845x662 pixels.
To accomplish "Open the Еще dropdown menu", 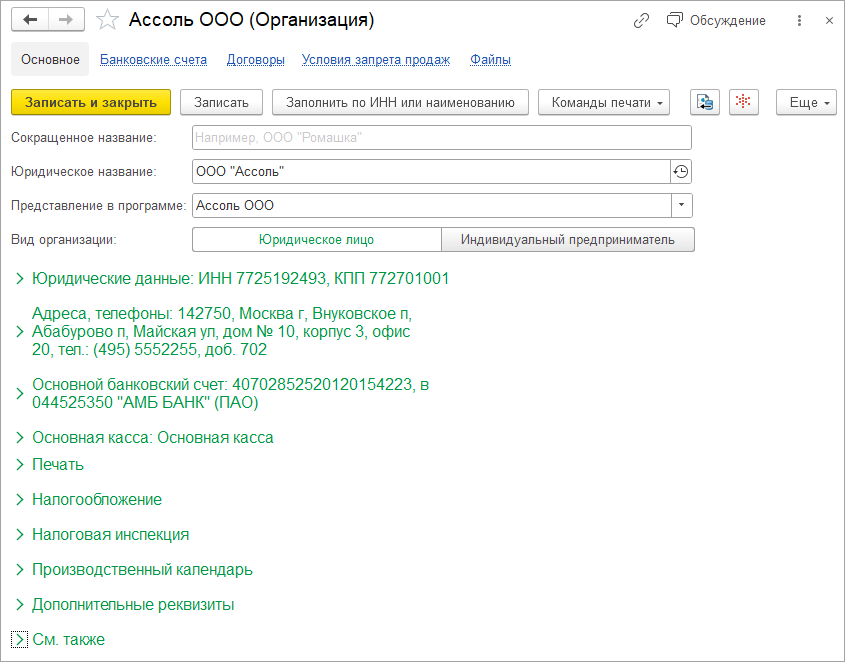I will pyautogui.click(x=805, y=102).
